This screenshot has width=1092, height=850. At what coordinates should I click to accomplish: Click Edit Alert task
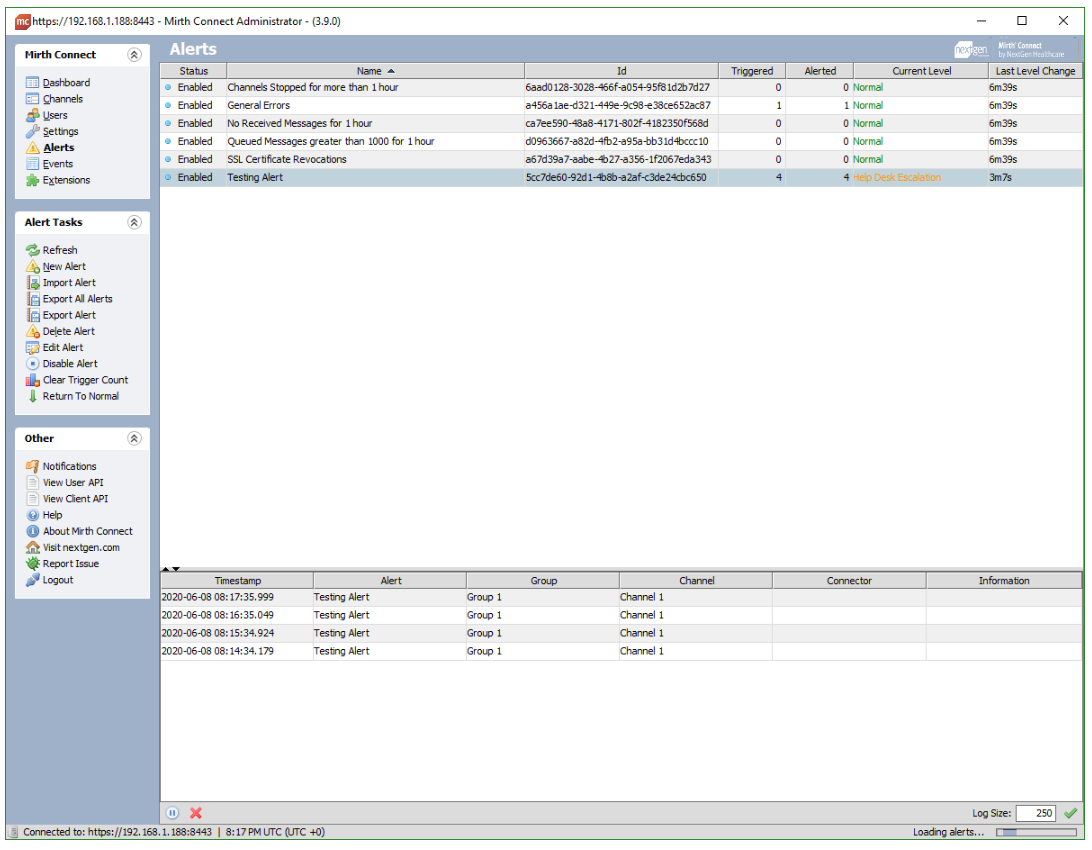[x=55, y=347]
